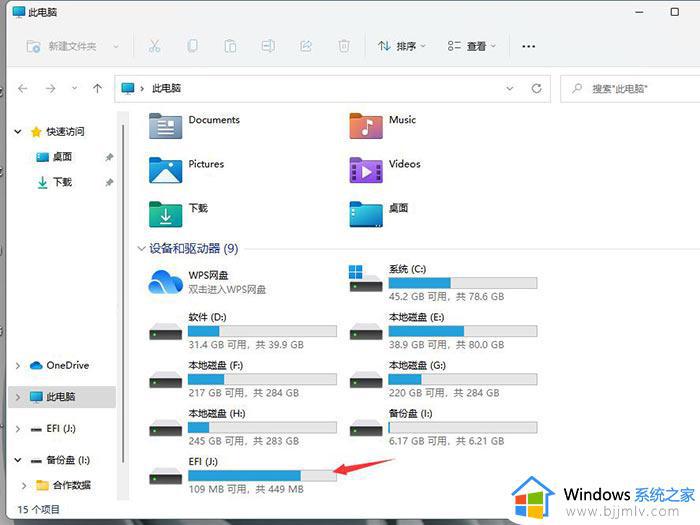Select the WPS网盘 cloud icon
700x525 pixels.
tap(165, 282)
